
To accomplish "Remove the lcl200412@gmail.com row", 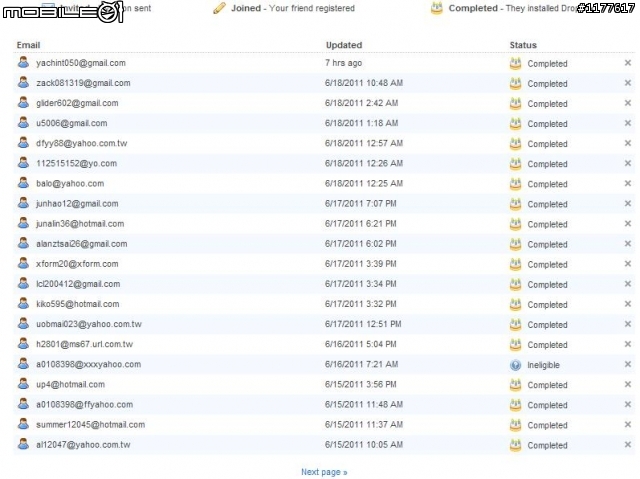I will click(x=628, y=284).
